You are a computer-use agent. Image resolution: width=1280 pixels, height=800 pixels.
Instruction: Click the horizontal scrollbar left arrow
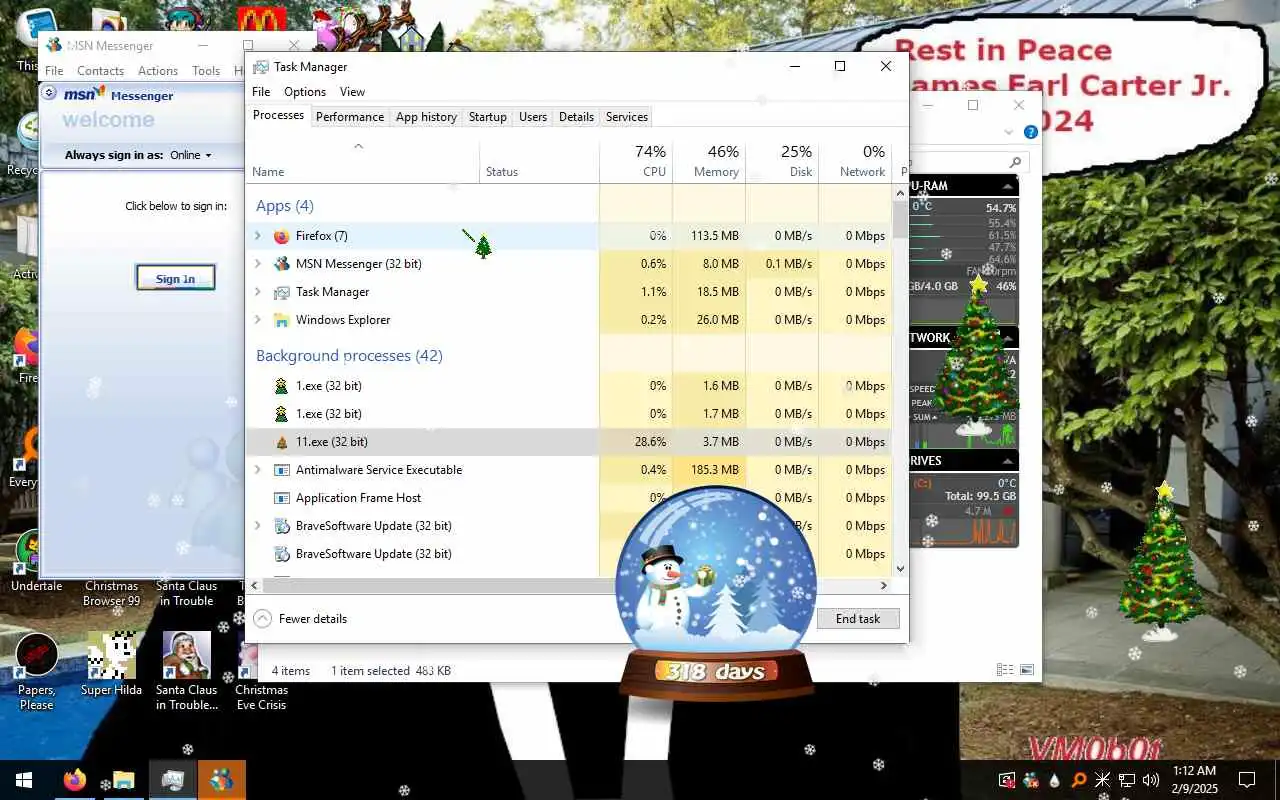click(x=254, y=586)
